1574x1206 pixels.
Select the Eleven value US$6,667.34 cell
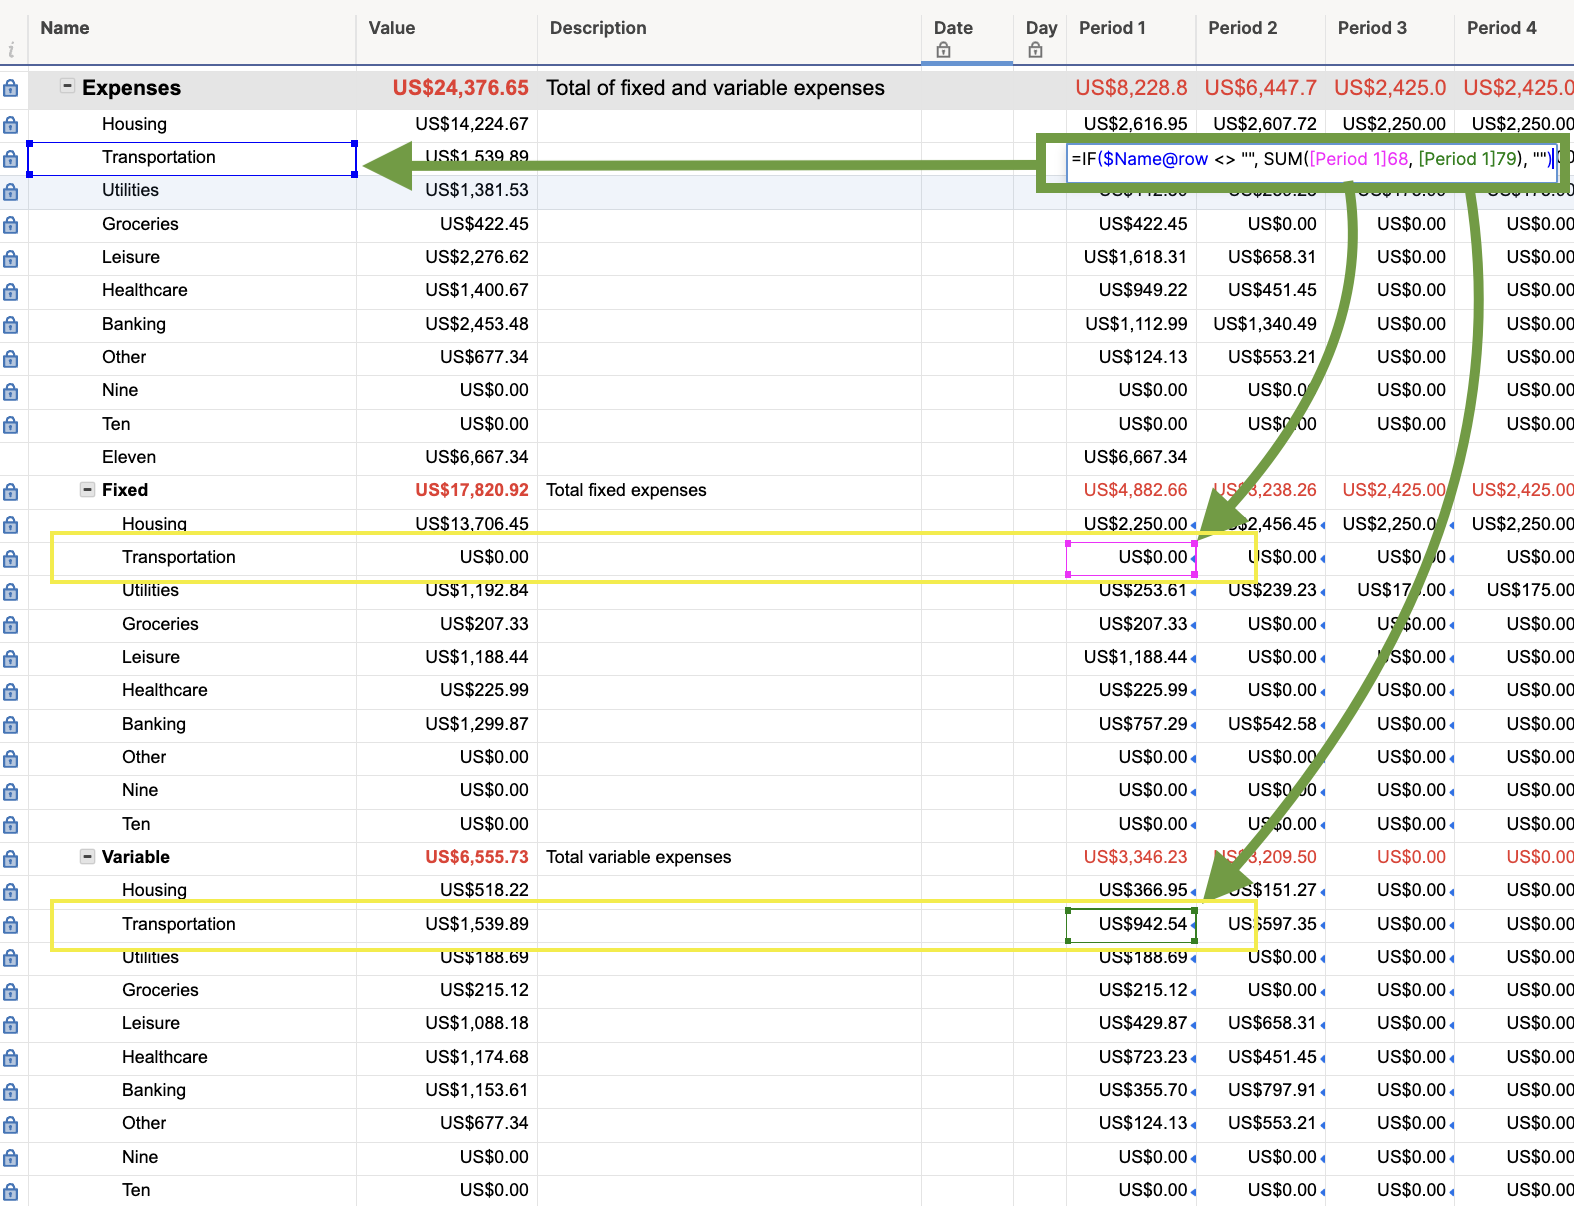pos(447,457)
